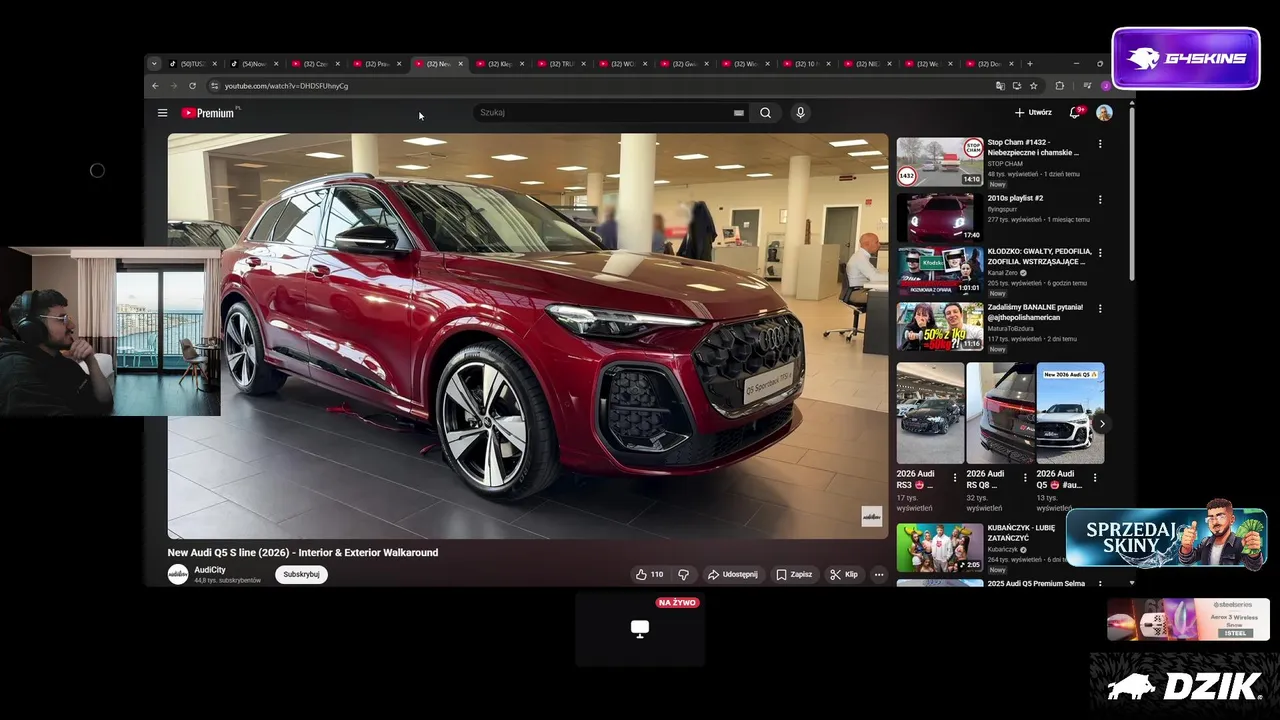Image resolution: width=1280 pixels, height=720 pixels.
Task: Close the active (32) New tab
Action: (460, 64)
